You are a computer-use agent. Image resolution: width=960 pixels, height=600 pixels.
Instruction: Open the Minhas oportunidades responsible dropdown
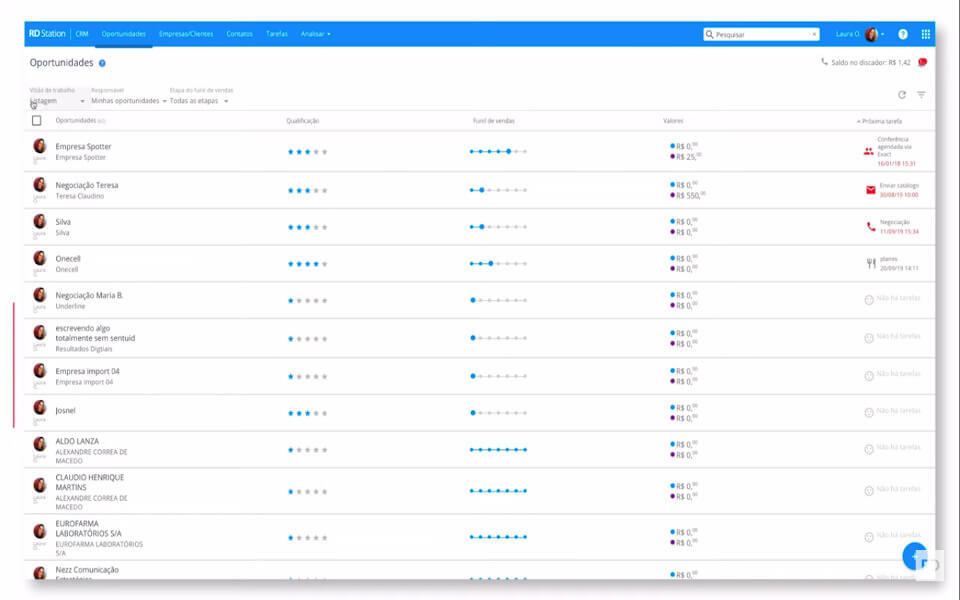(x=129, y=101)
